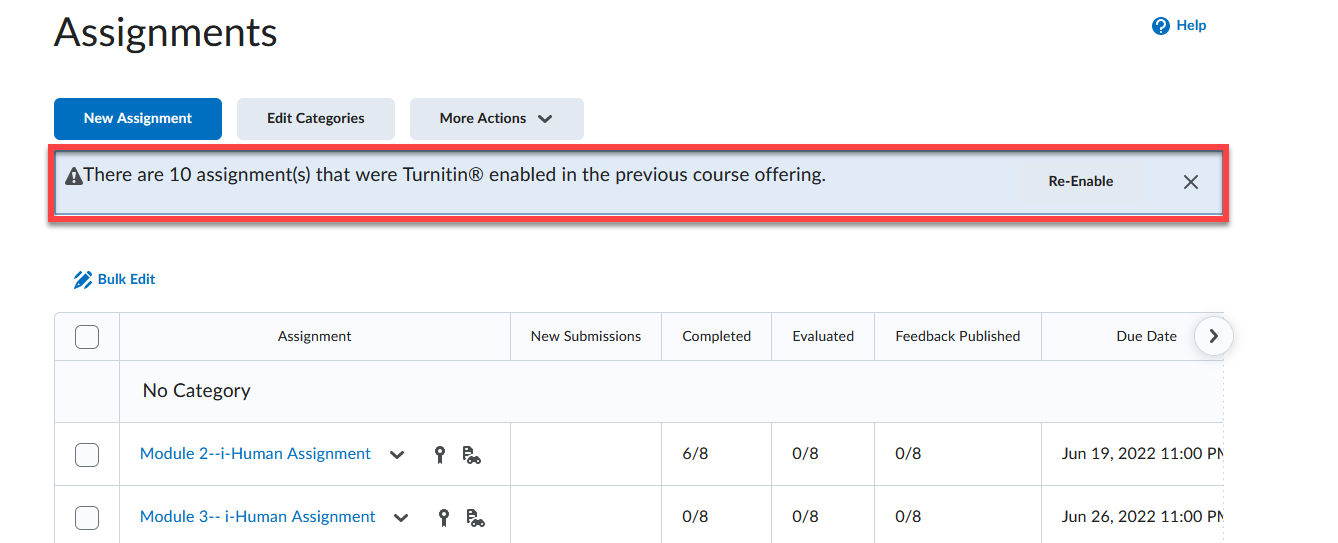
Task: Click the key icon for Module 3 assignment
Action: click(x=445, y=518)
